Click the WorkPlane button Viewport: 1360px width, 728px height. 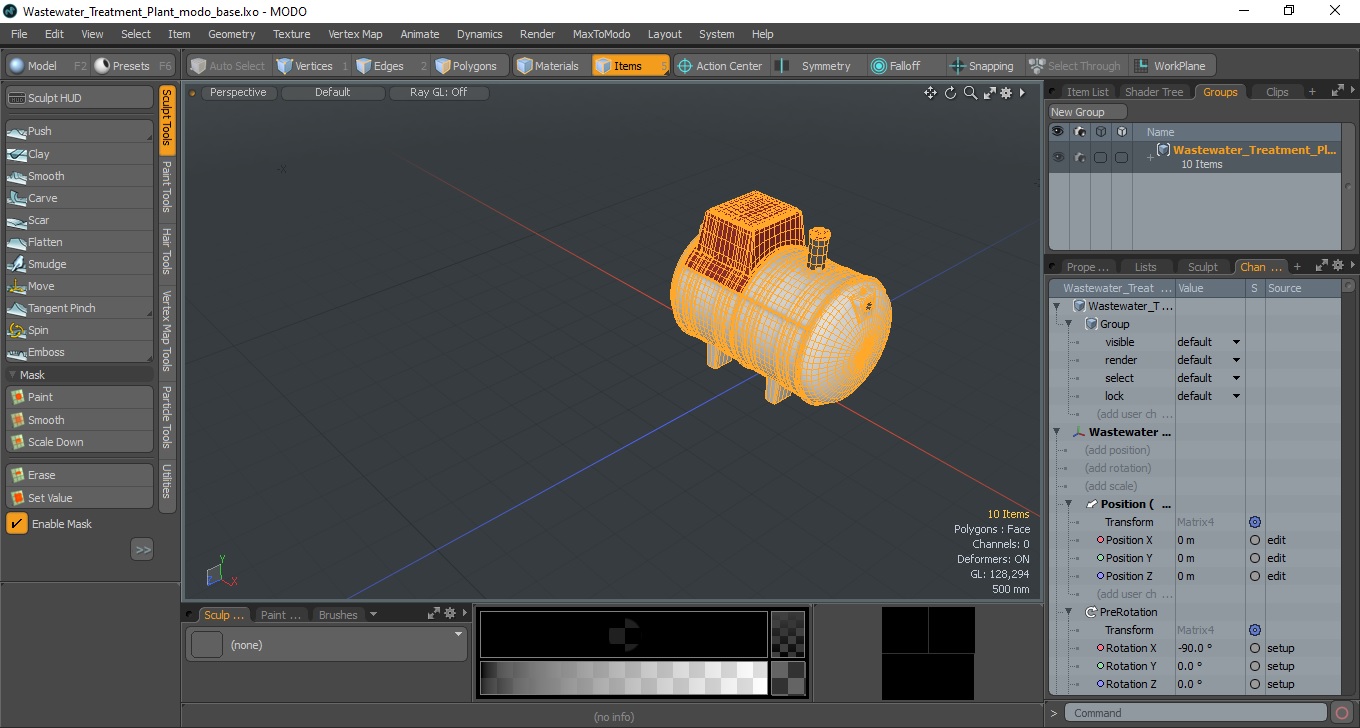point(1171,66)
